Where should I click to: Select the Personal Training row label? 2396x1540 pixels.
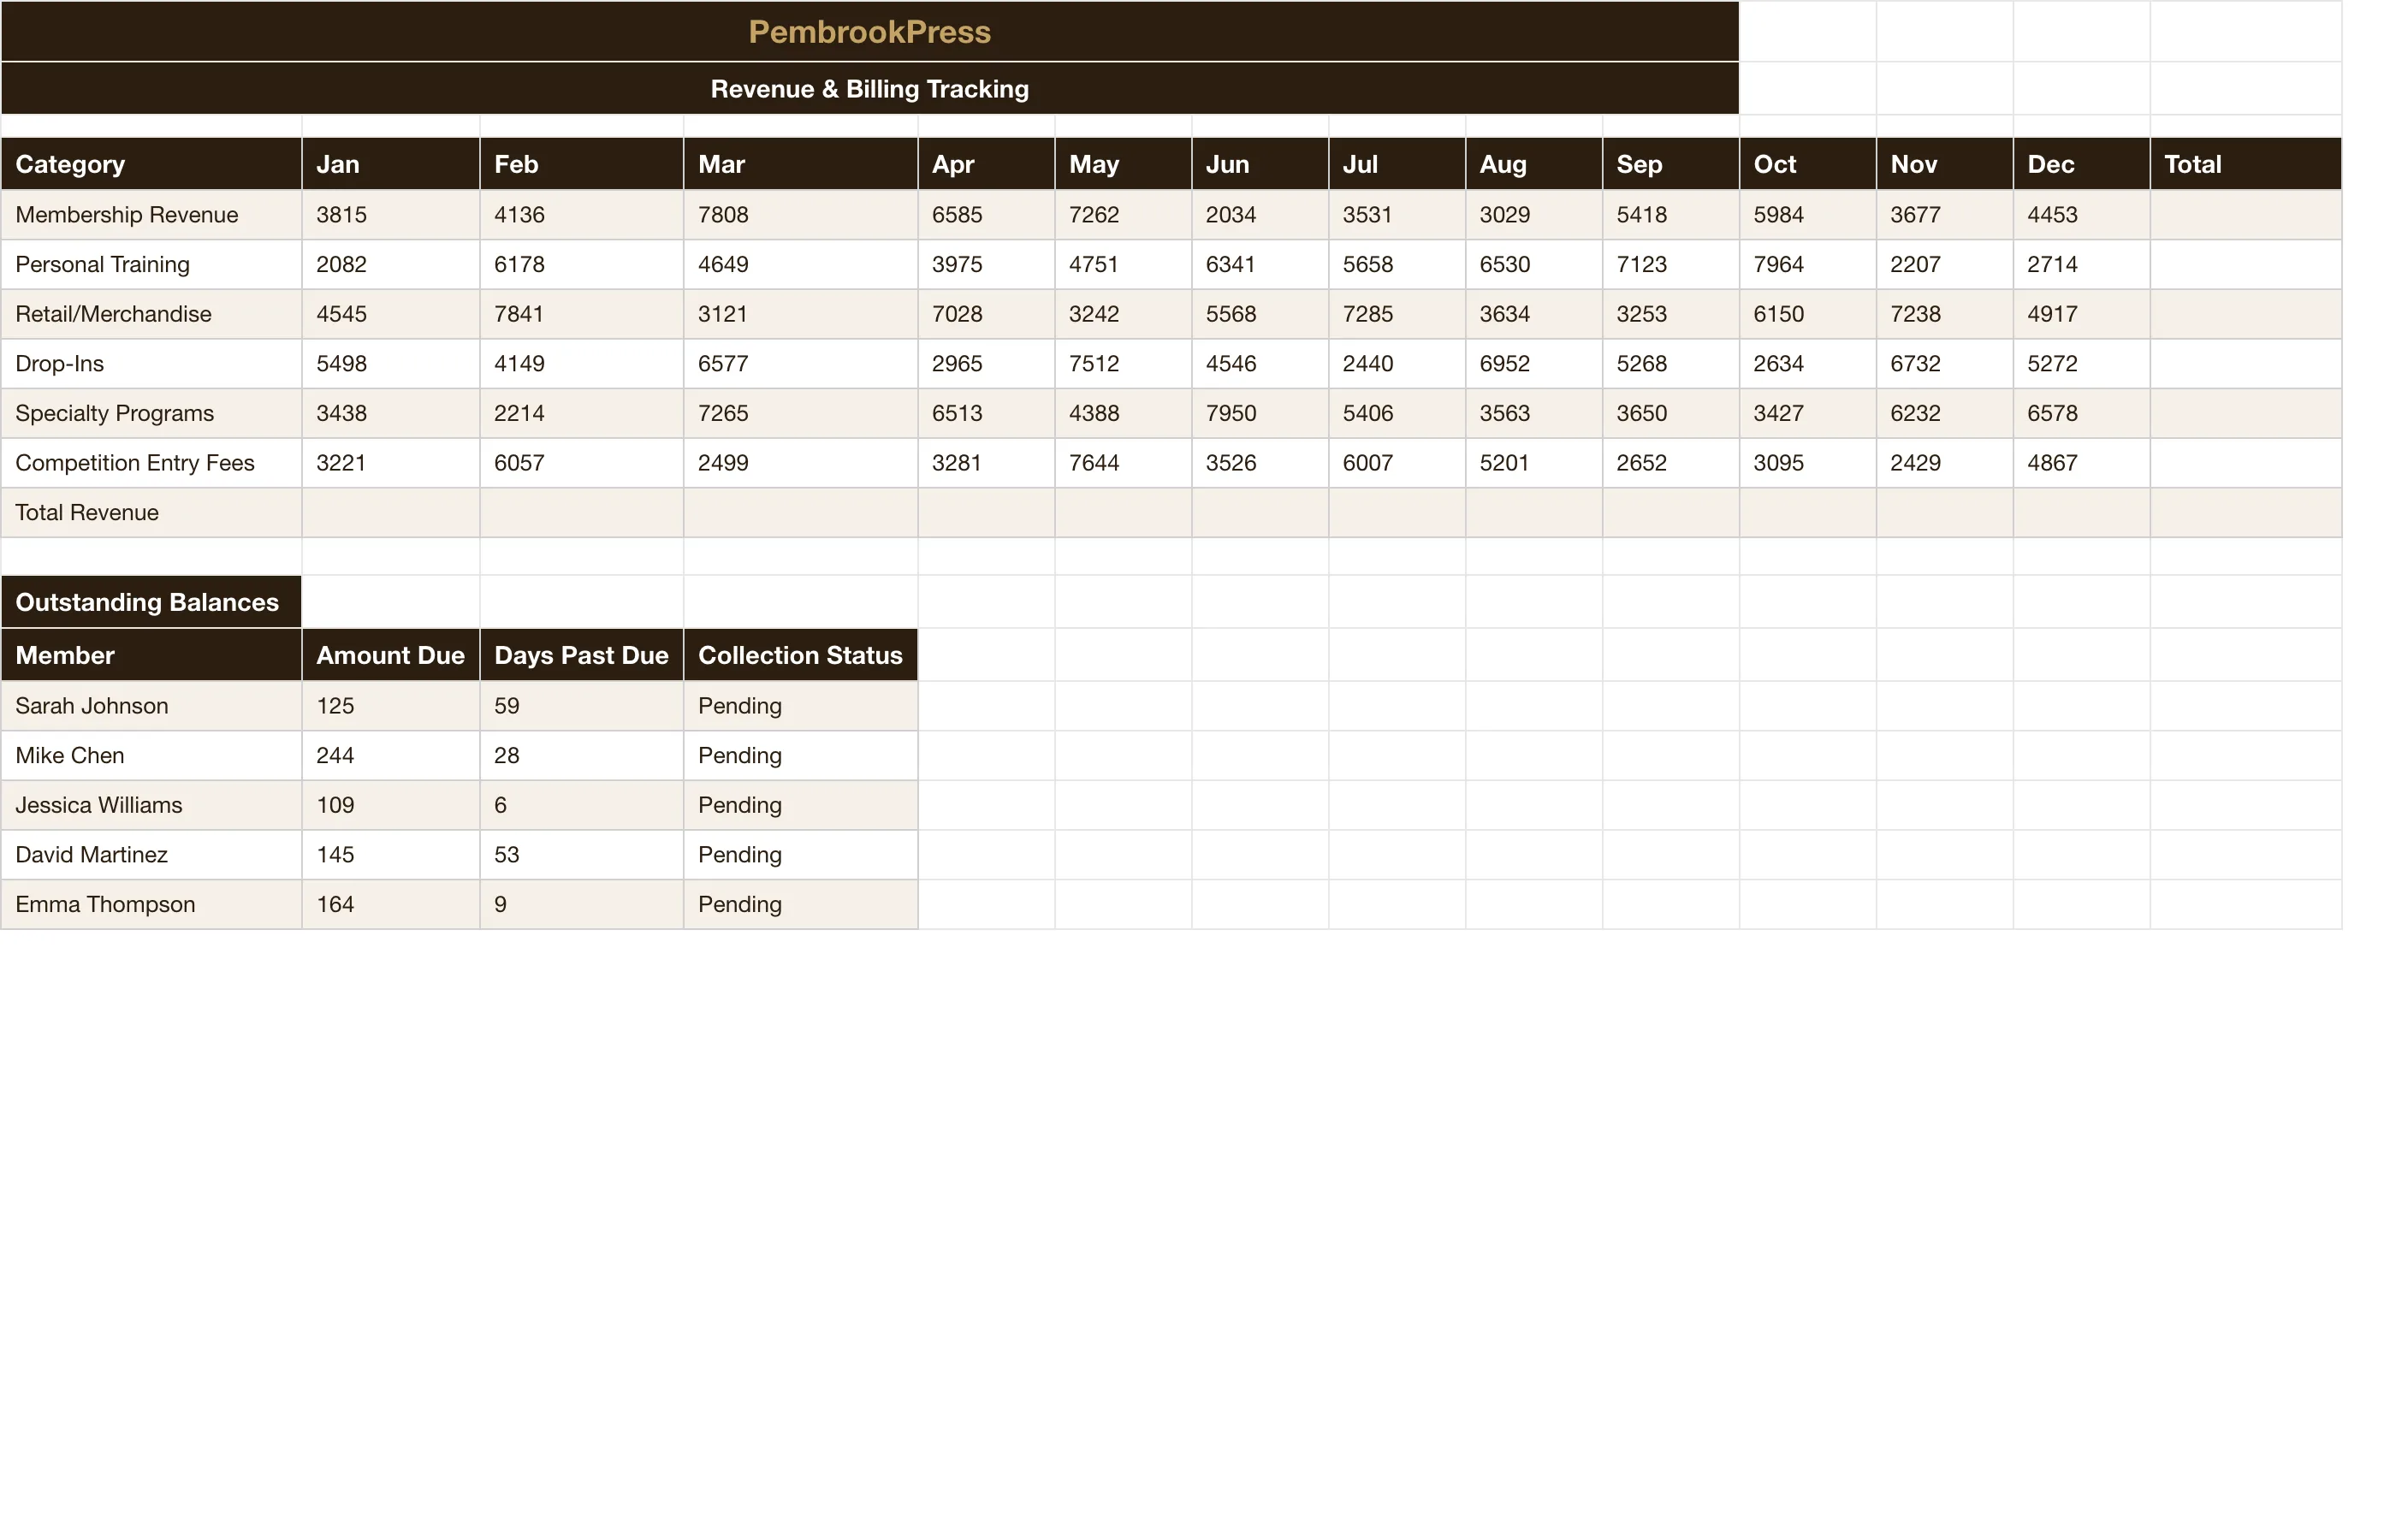[151, 265]
